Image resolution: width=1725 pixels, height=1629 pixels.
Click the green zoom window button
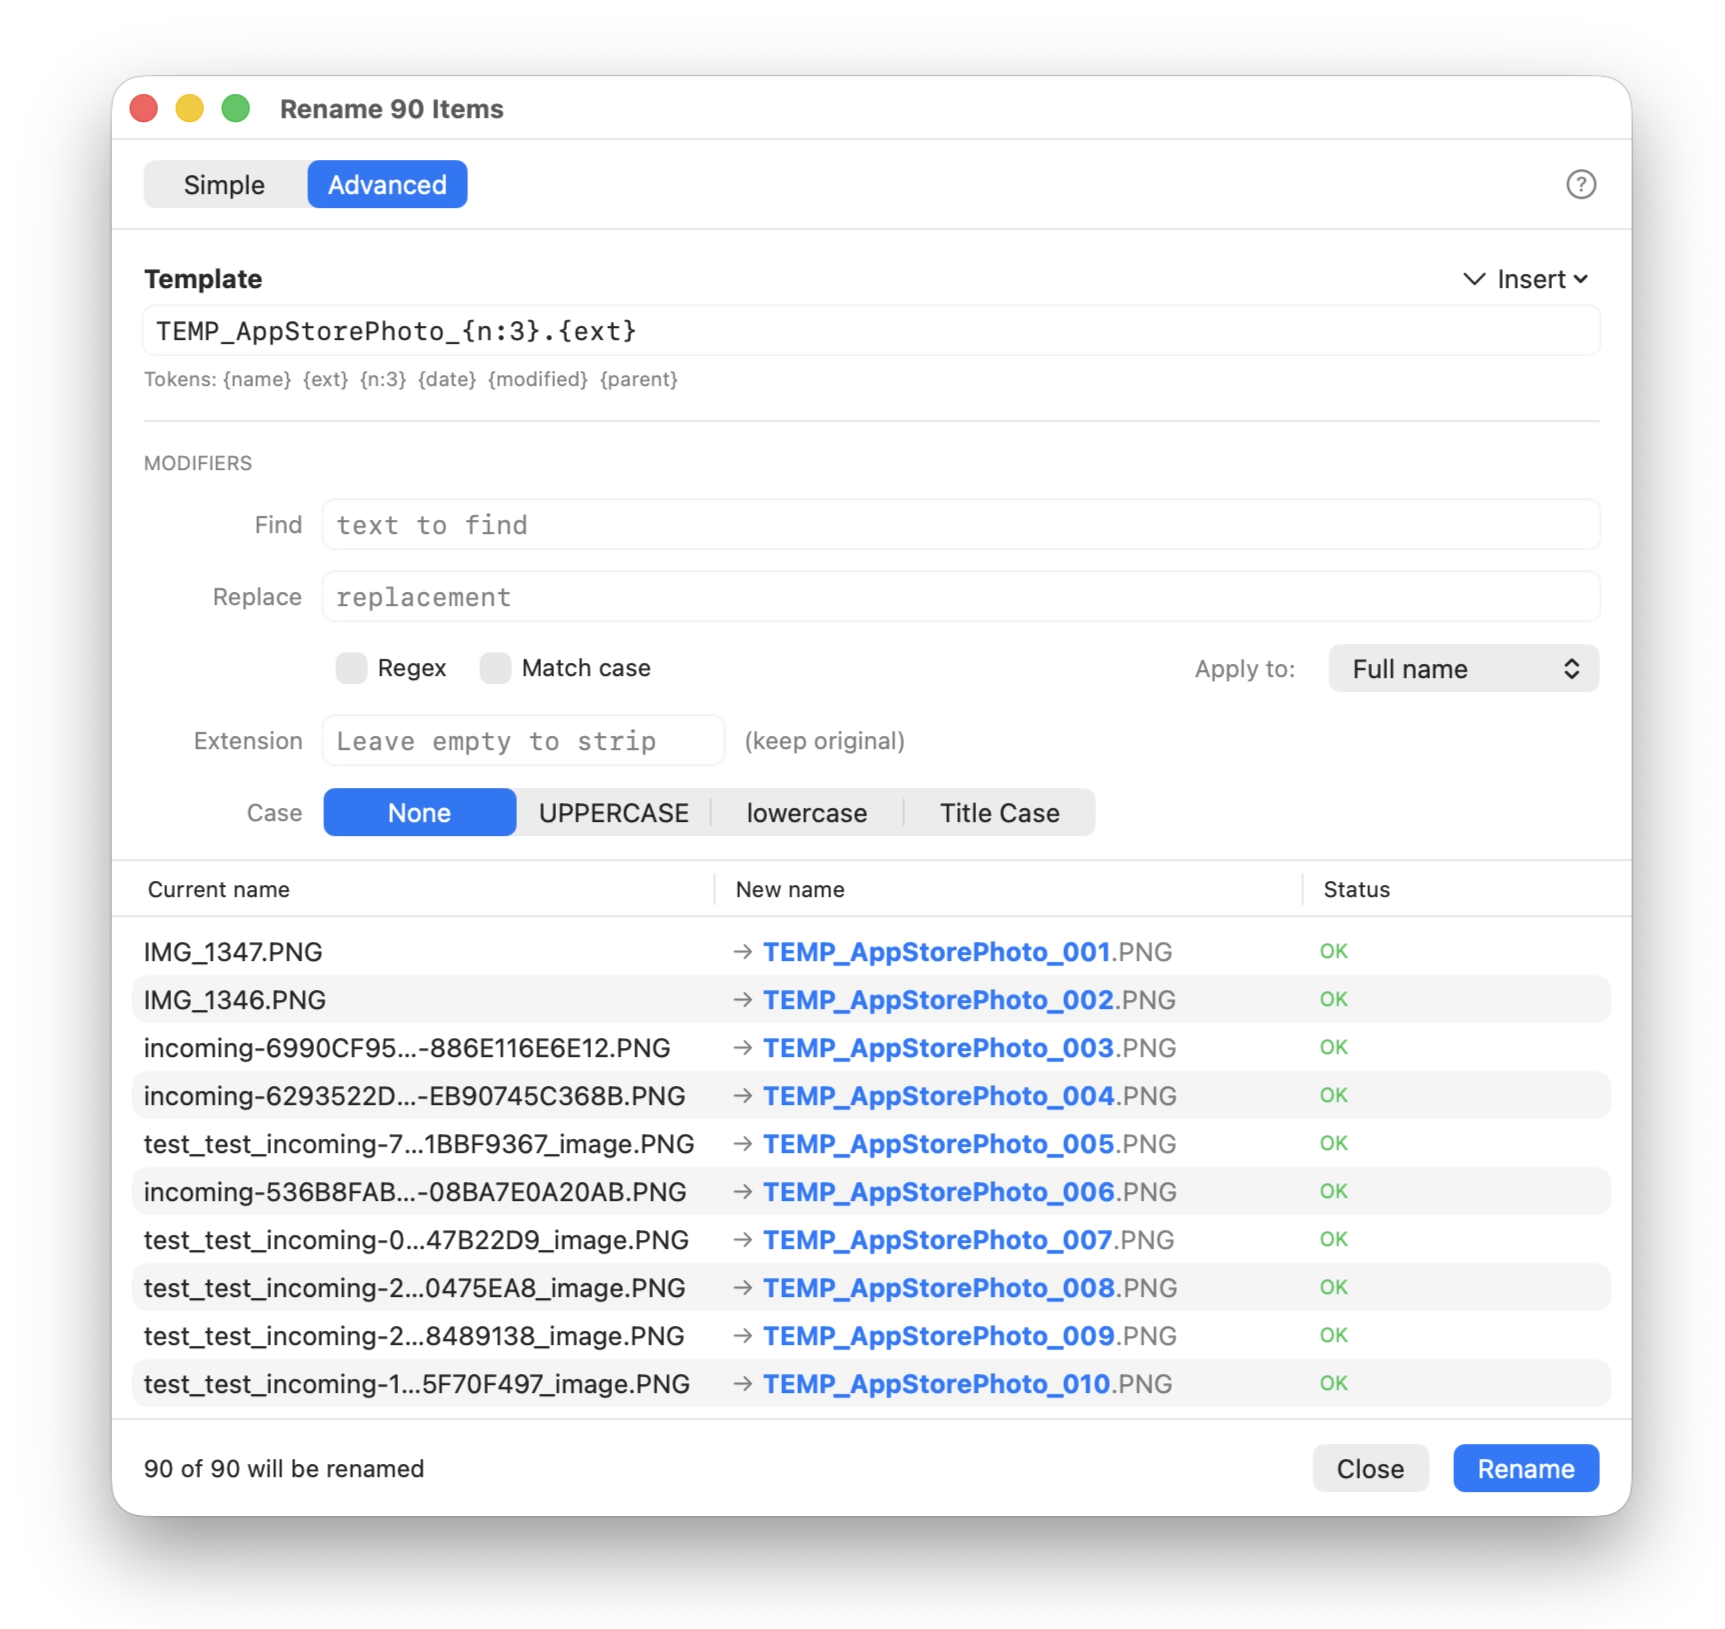236,109
